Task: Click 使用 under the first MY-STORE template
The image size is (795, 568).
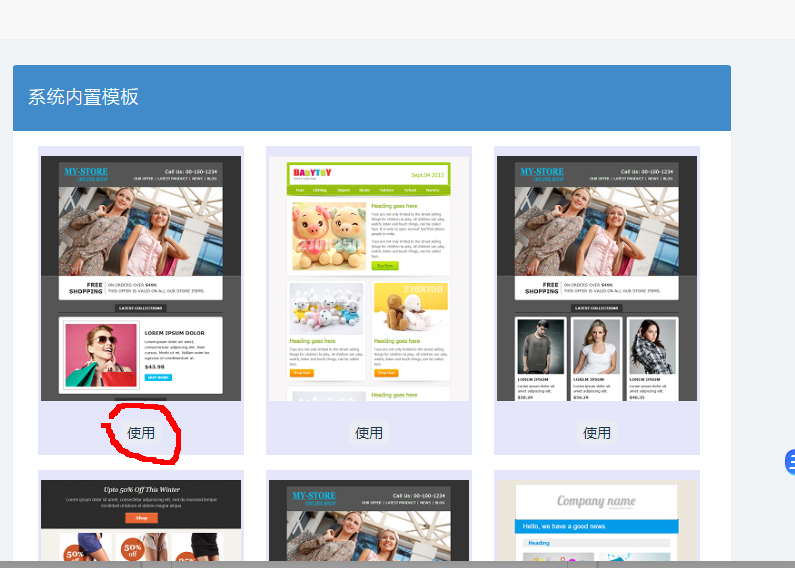Action: click(x=141, y=433)
